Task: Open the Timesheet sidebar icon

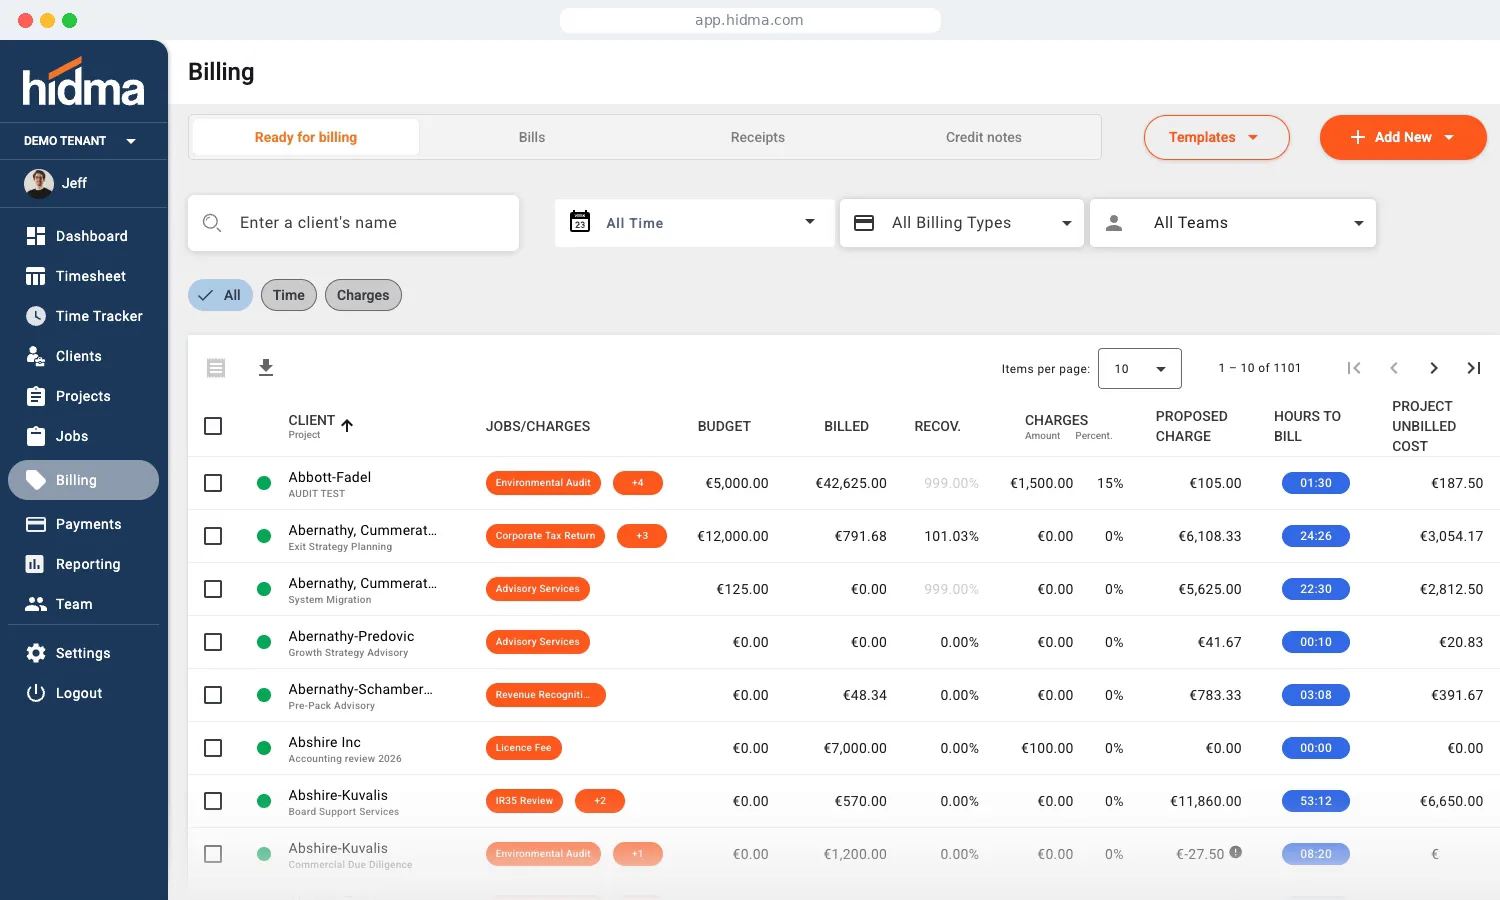Action: (x=36, y=276)
